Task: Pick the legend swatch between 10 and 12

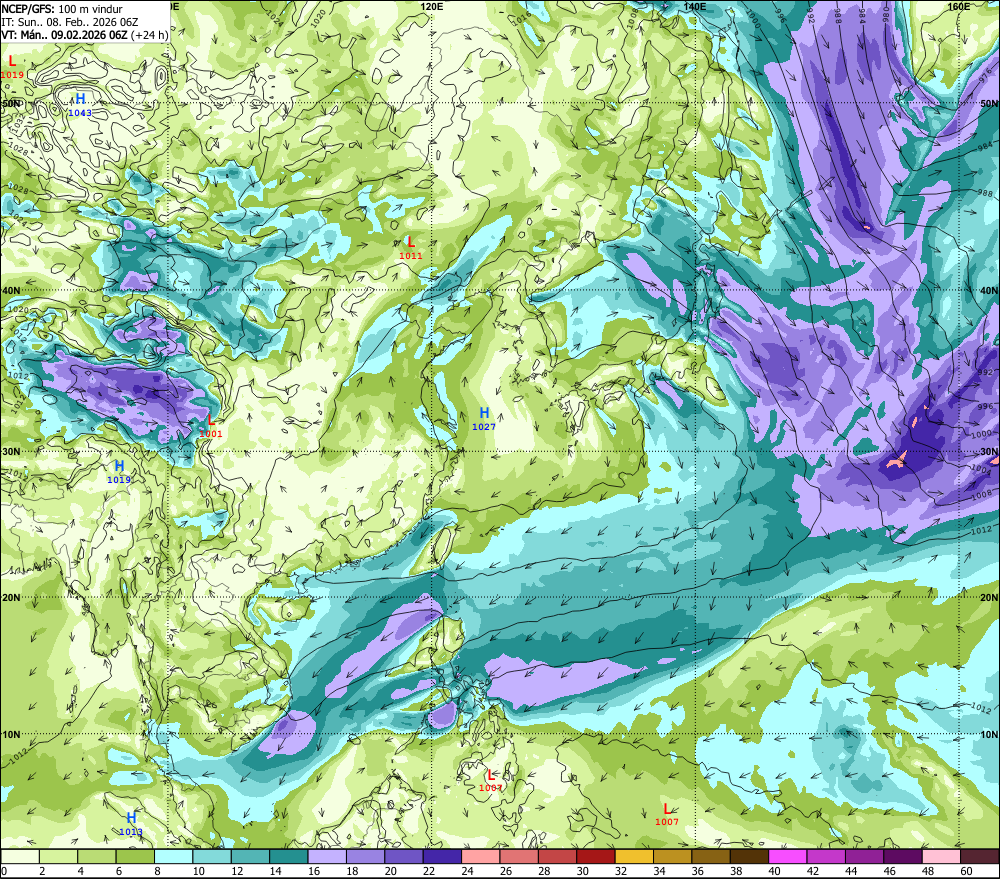Action: (x=212, y=856)
